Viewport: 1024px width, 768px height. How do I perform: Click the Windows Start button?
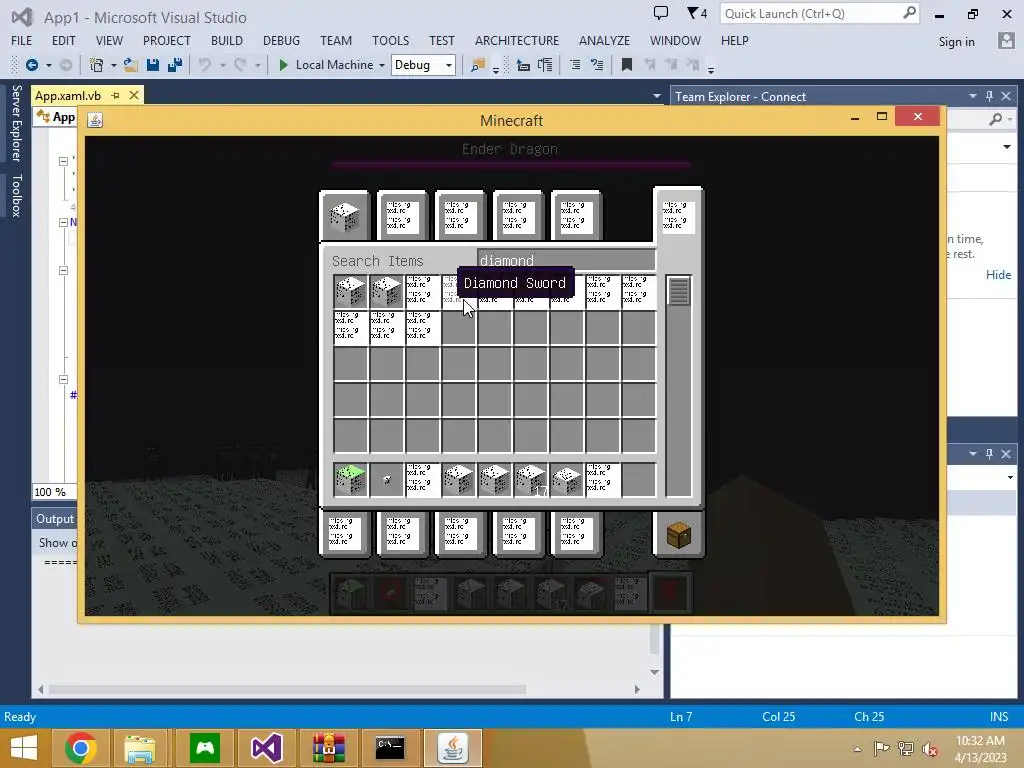click(x=24, y=748)
